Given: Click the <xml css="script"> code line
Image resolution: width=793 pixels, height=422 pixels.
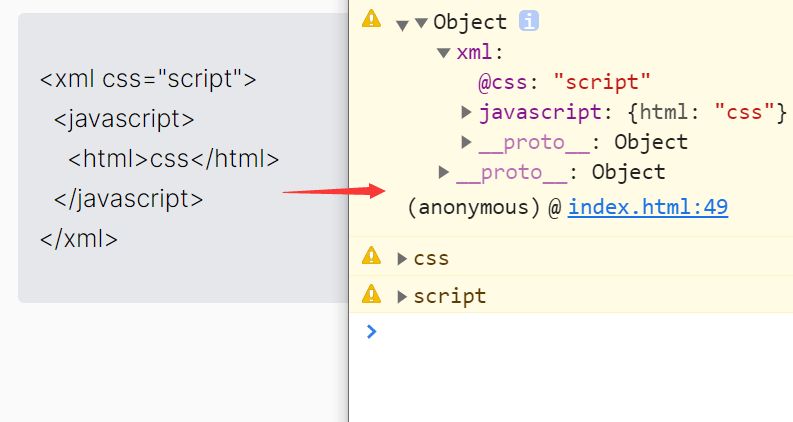Looking at the screenshot, I should tap(148, 79).
